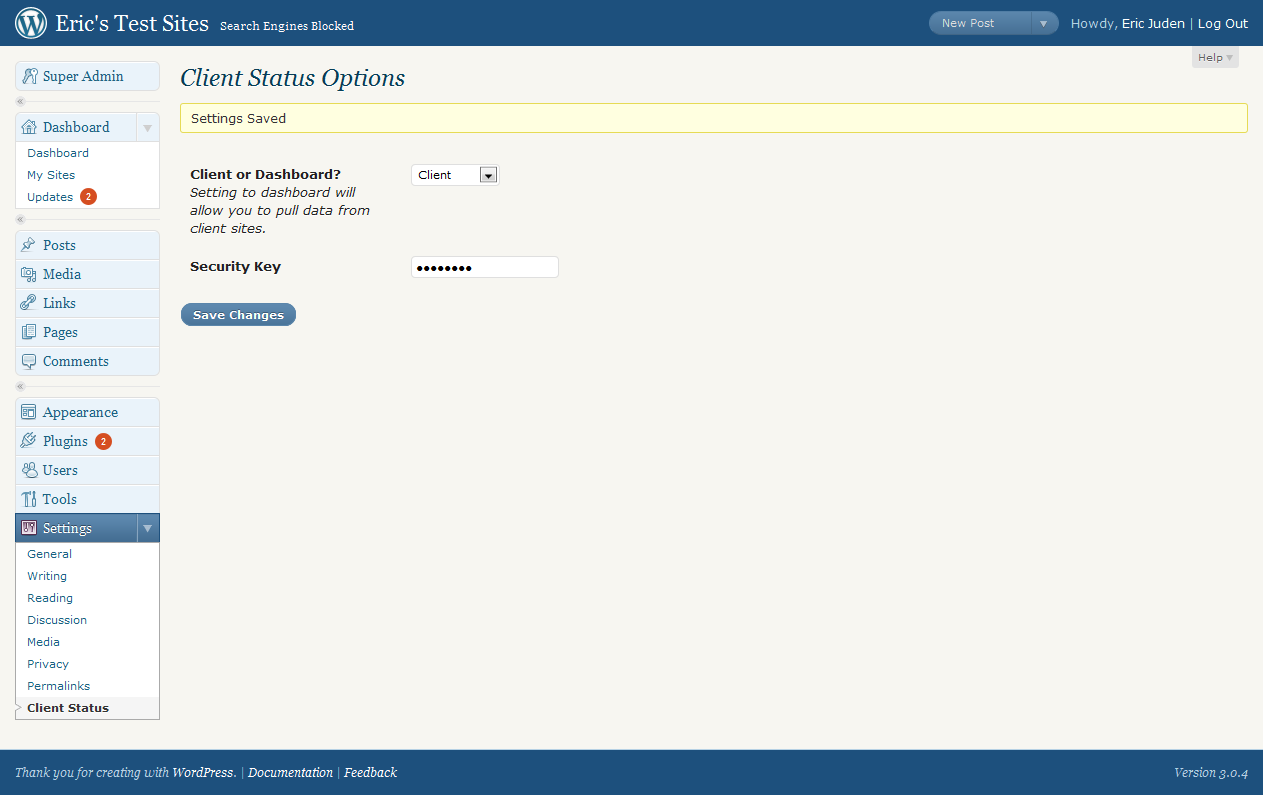Open the Links menu

[x=87, y=303]
